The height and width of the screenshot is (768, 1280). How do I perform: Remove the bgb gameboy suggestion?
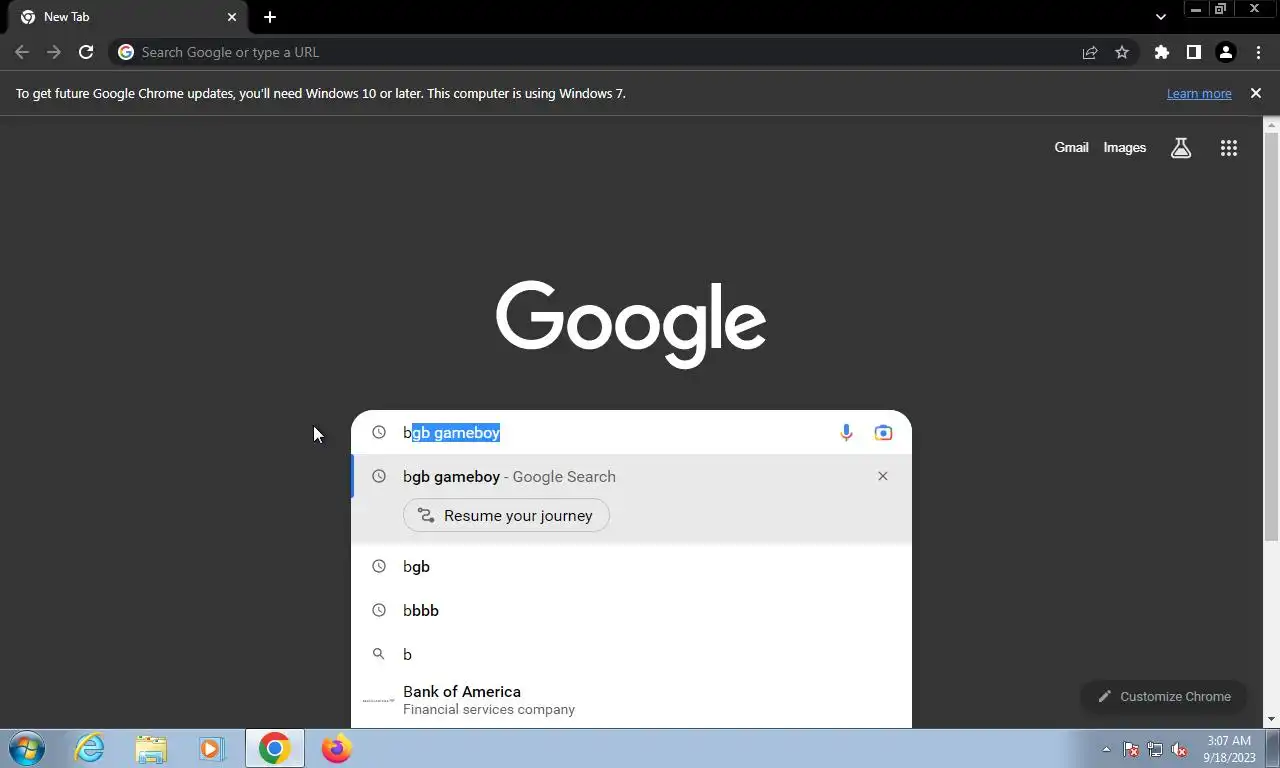tap(882, 476)
